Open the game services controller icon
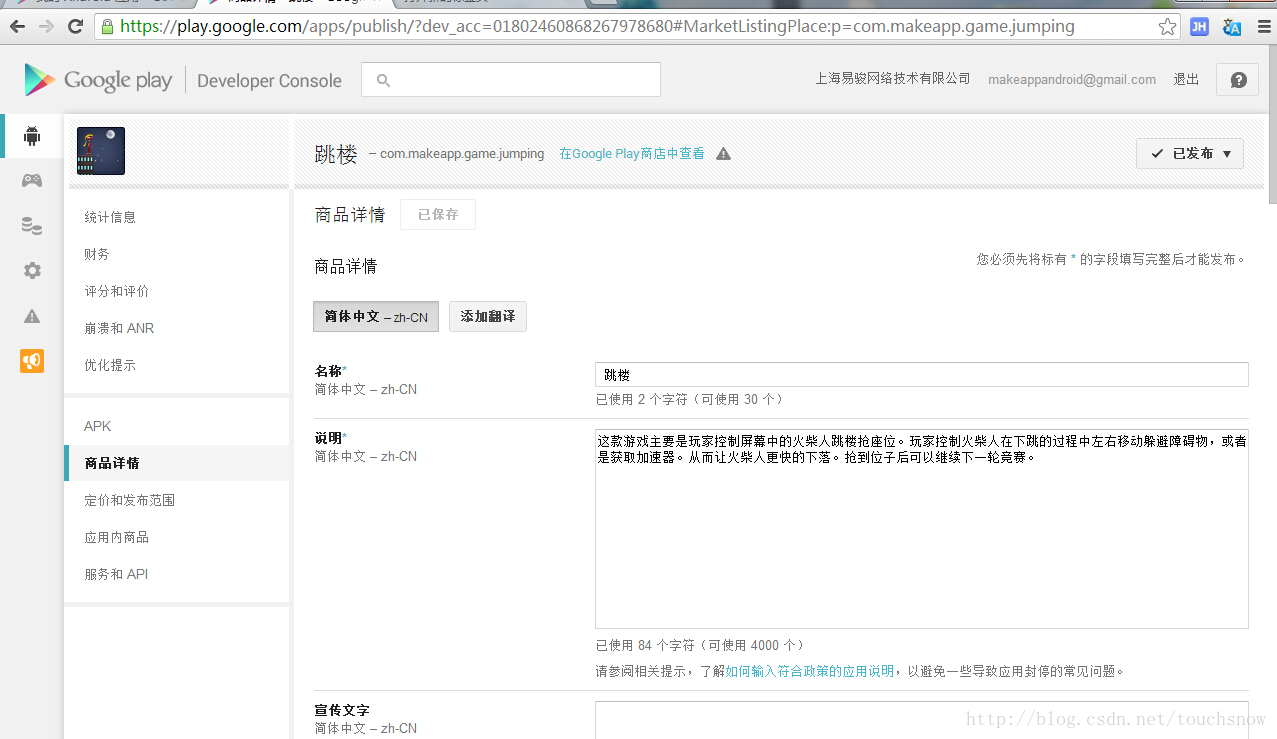Image resolution: width=1277 pixels, height=739 pixels. tap(32, 181)
